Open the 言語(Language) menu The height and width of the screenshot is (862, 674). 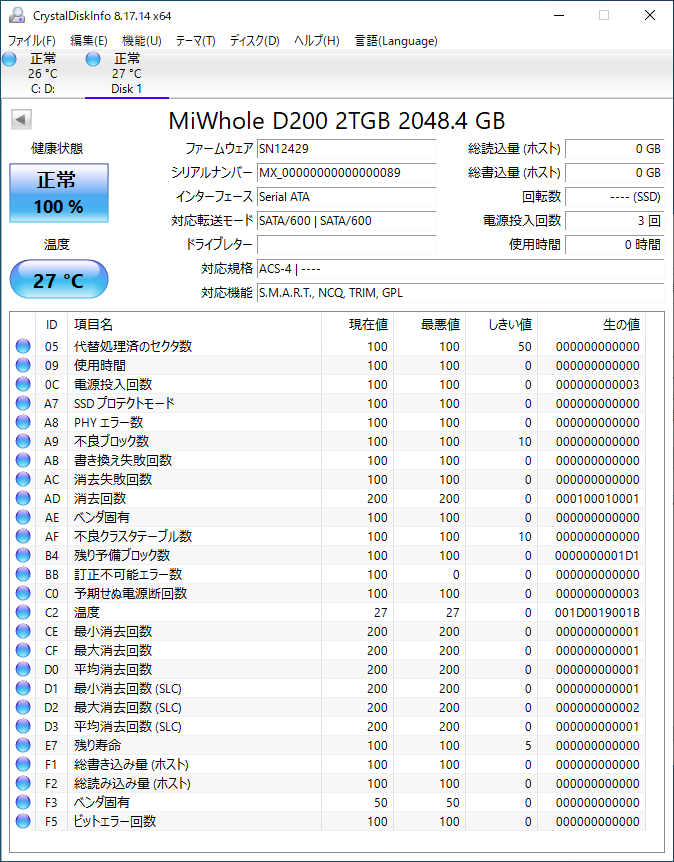tap(396, 41)
